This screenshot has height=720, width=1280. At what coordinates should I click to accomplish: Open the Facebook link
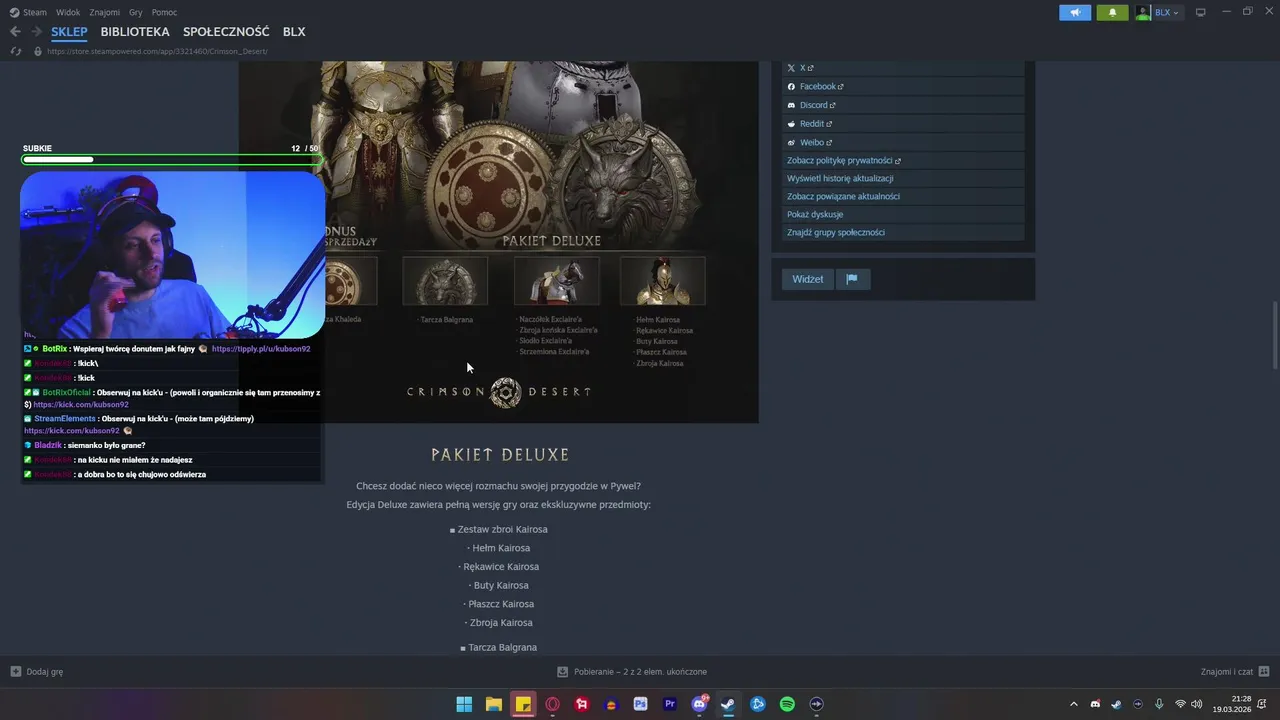click(904, 87)
